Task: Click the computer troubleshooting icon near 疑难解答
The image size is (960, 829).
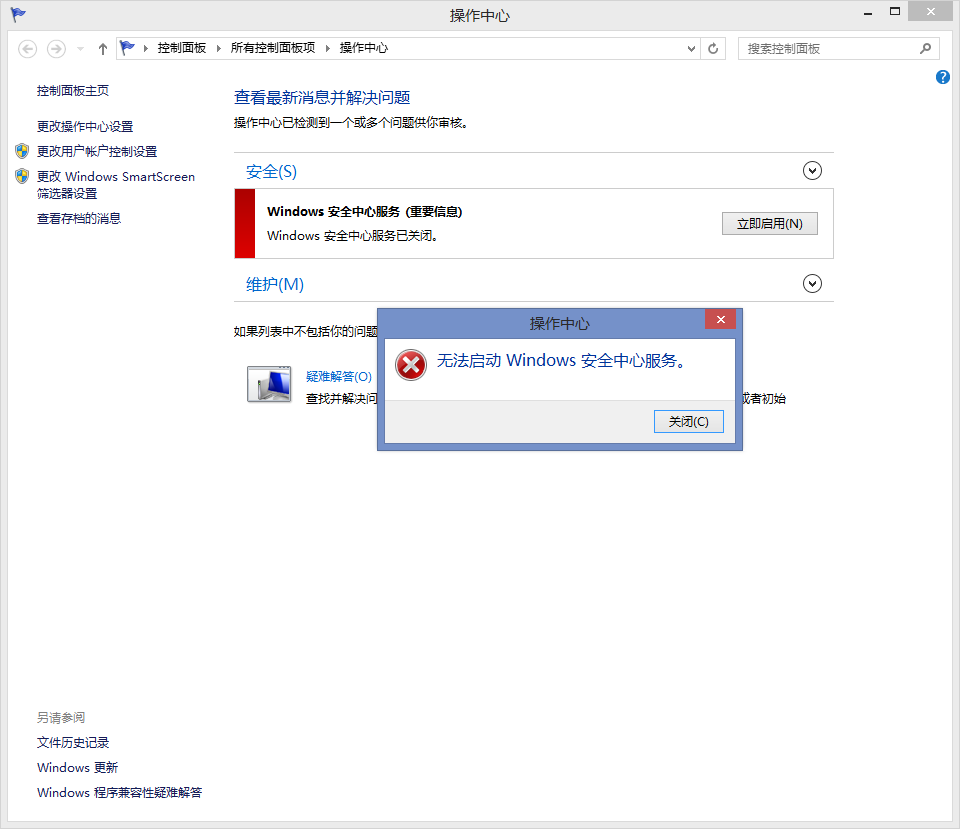Action: (268, 383)
